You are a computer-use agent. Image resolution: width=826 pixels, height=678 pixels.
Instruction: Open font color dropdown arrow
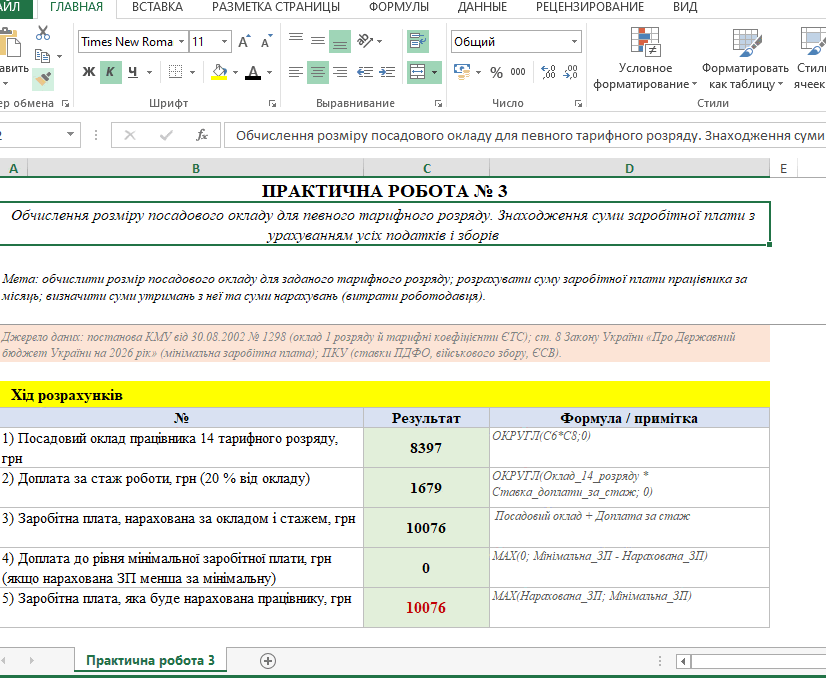point(270,72)
